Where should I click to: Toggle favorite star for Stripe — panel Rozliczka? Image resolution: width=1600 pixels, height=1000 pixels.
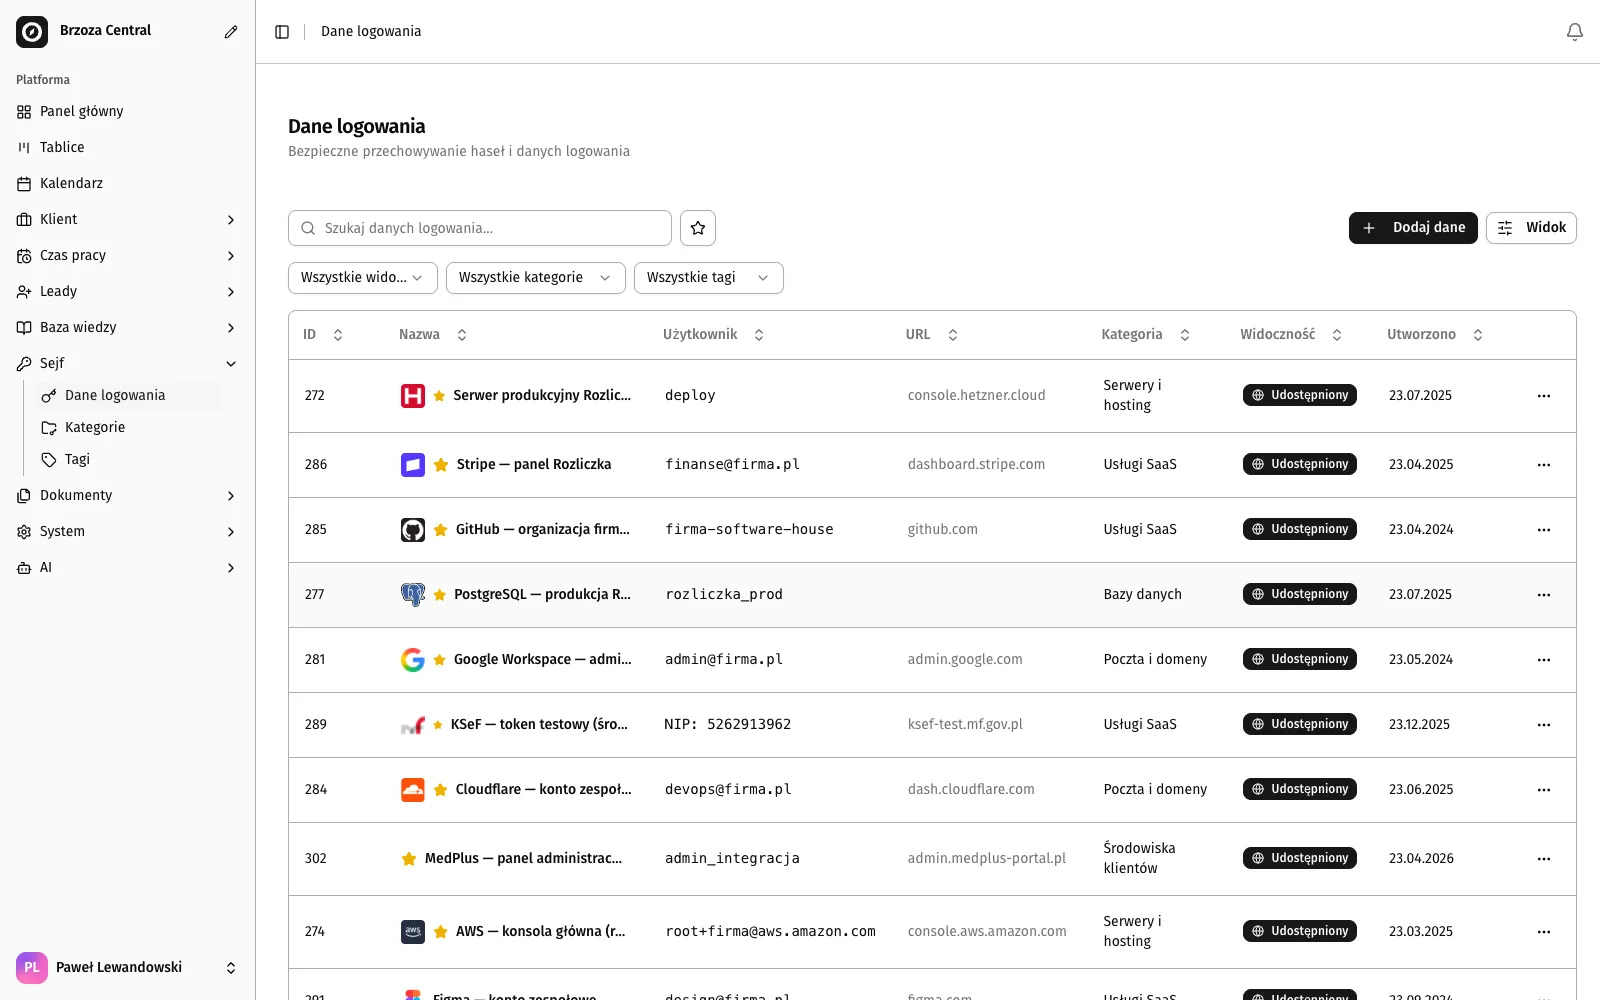click(441, 465)
